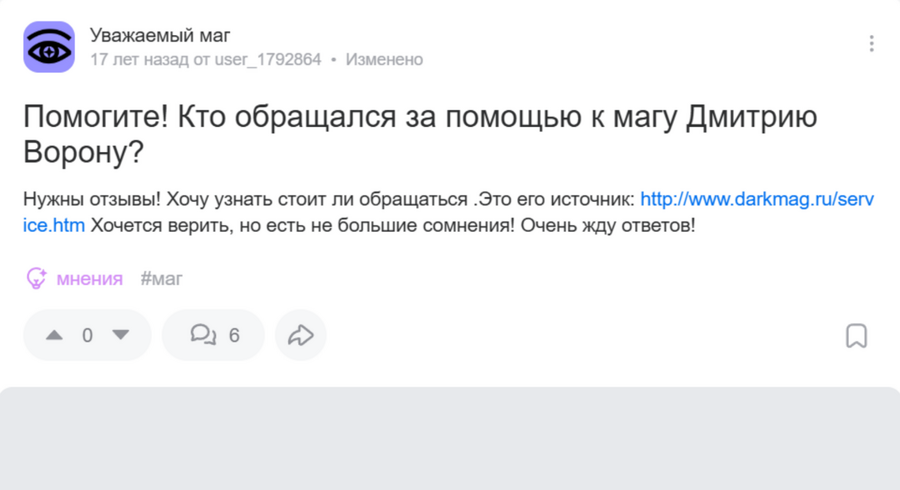
Task: Click the speech bubble comments icon
Action: [x=203, y=335]
